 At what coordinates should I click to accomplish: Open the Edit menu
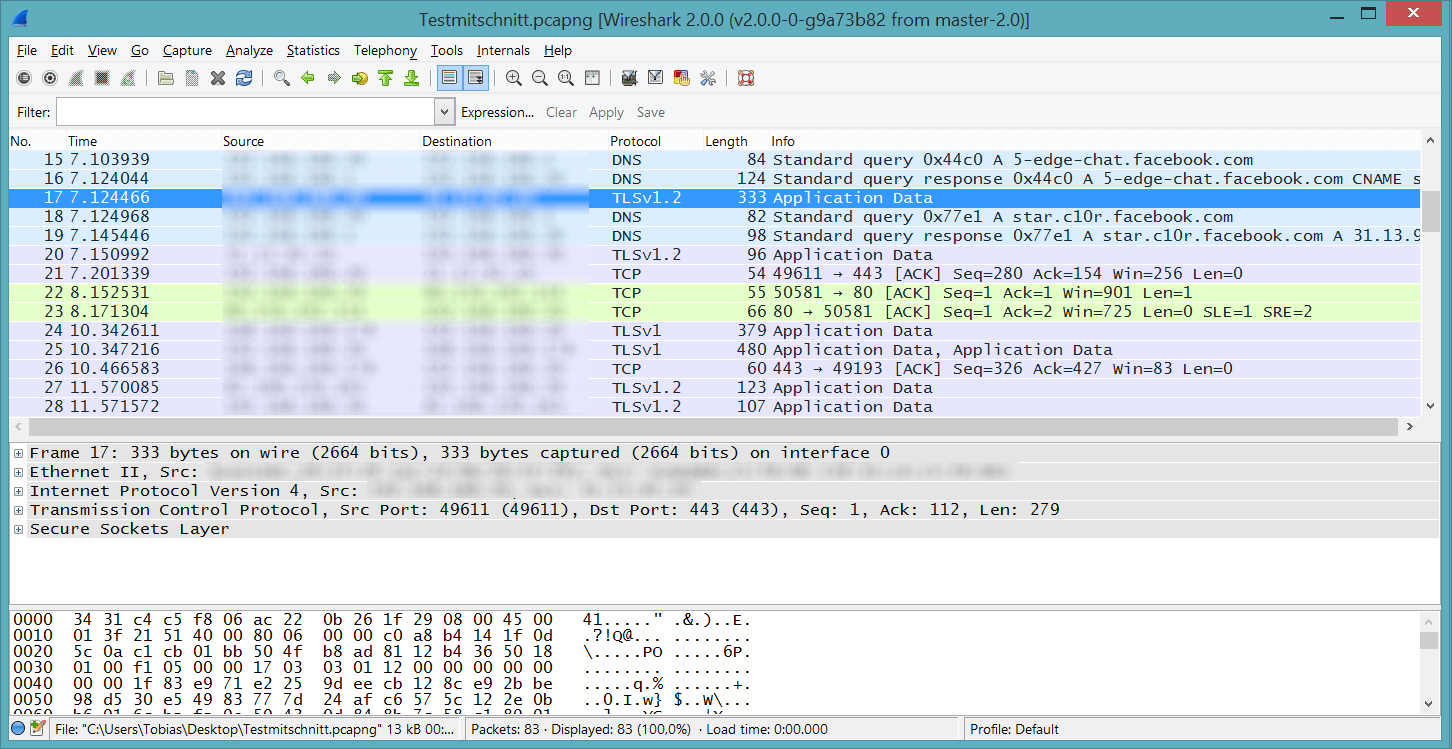click(x=62, y=50)
